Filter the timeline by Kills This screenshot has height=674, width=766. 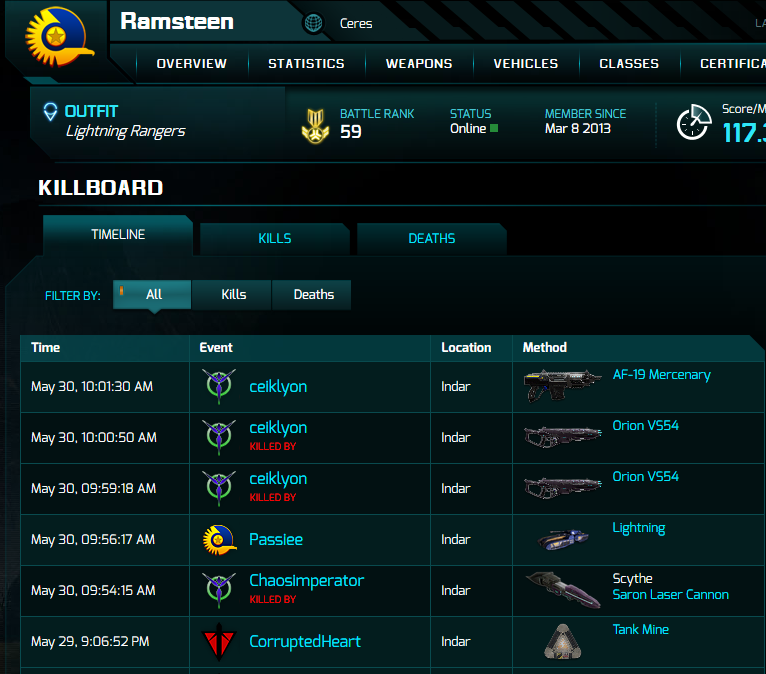tap(233, 294)
